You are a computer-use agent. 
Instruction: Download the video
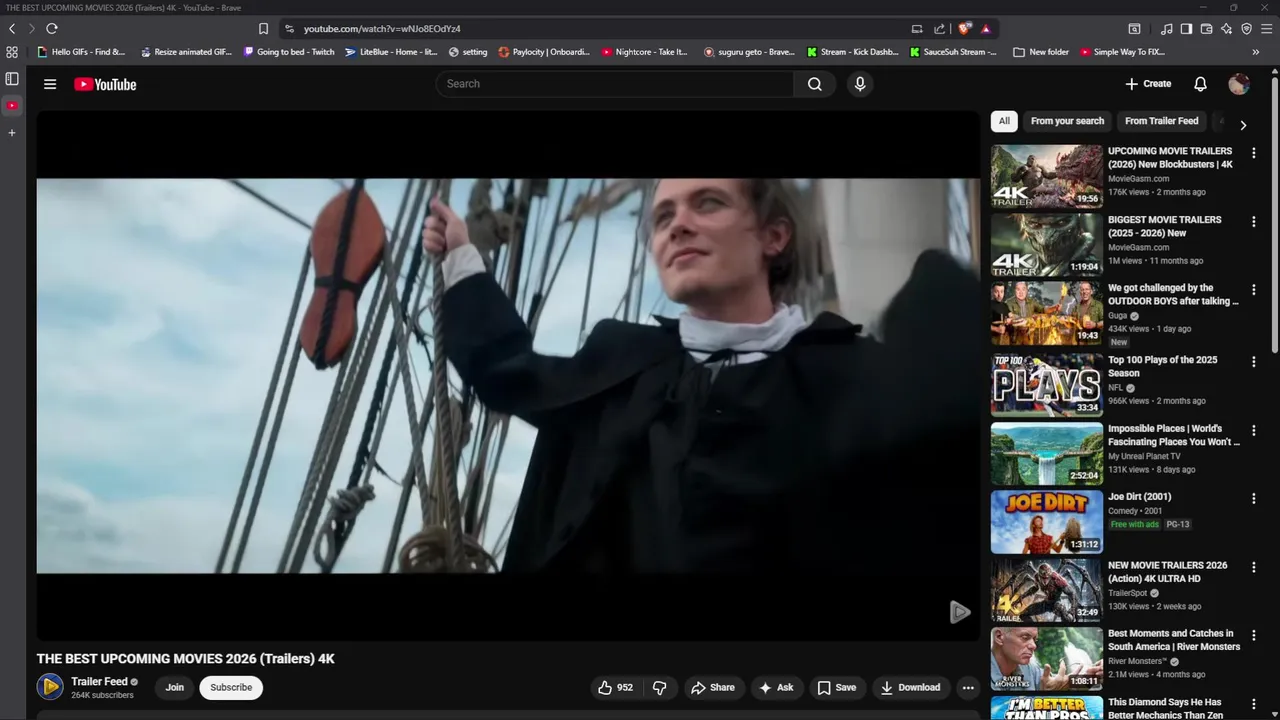pyautogui.click(x=910, y=687)
